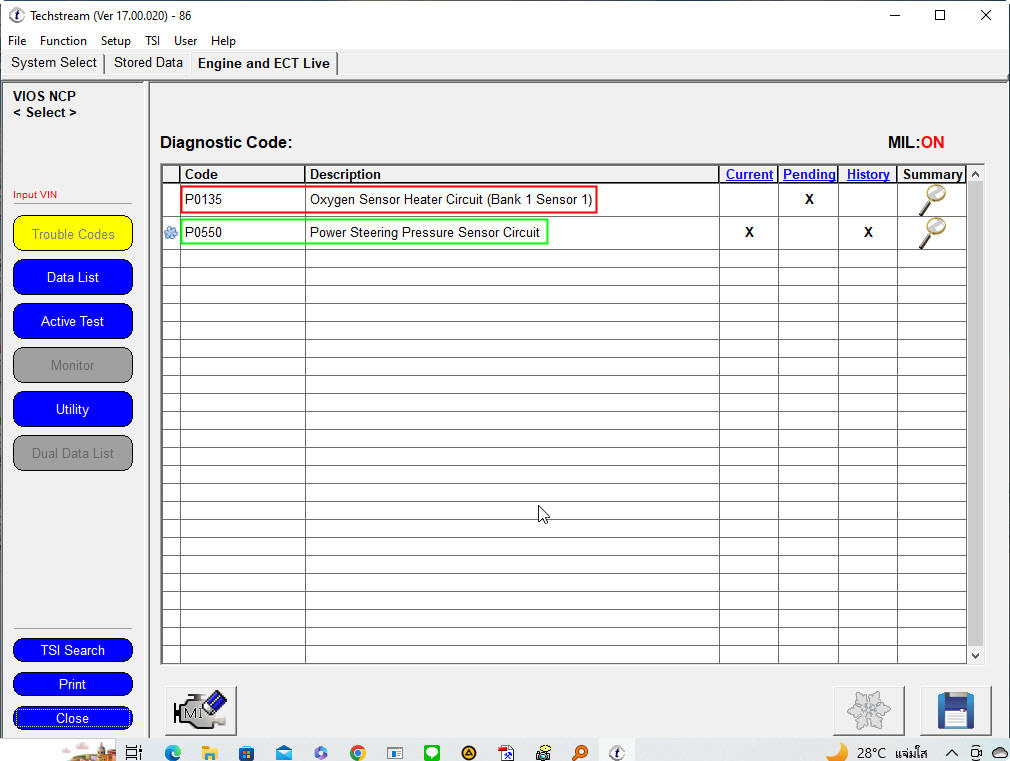Open the orange magnifier search app in taskbar

(x=580, y=752)
